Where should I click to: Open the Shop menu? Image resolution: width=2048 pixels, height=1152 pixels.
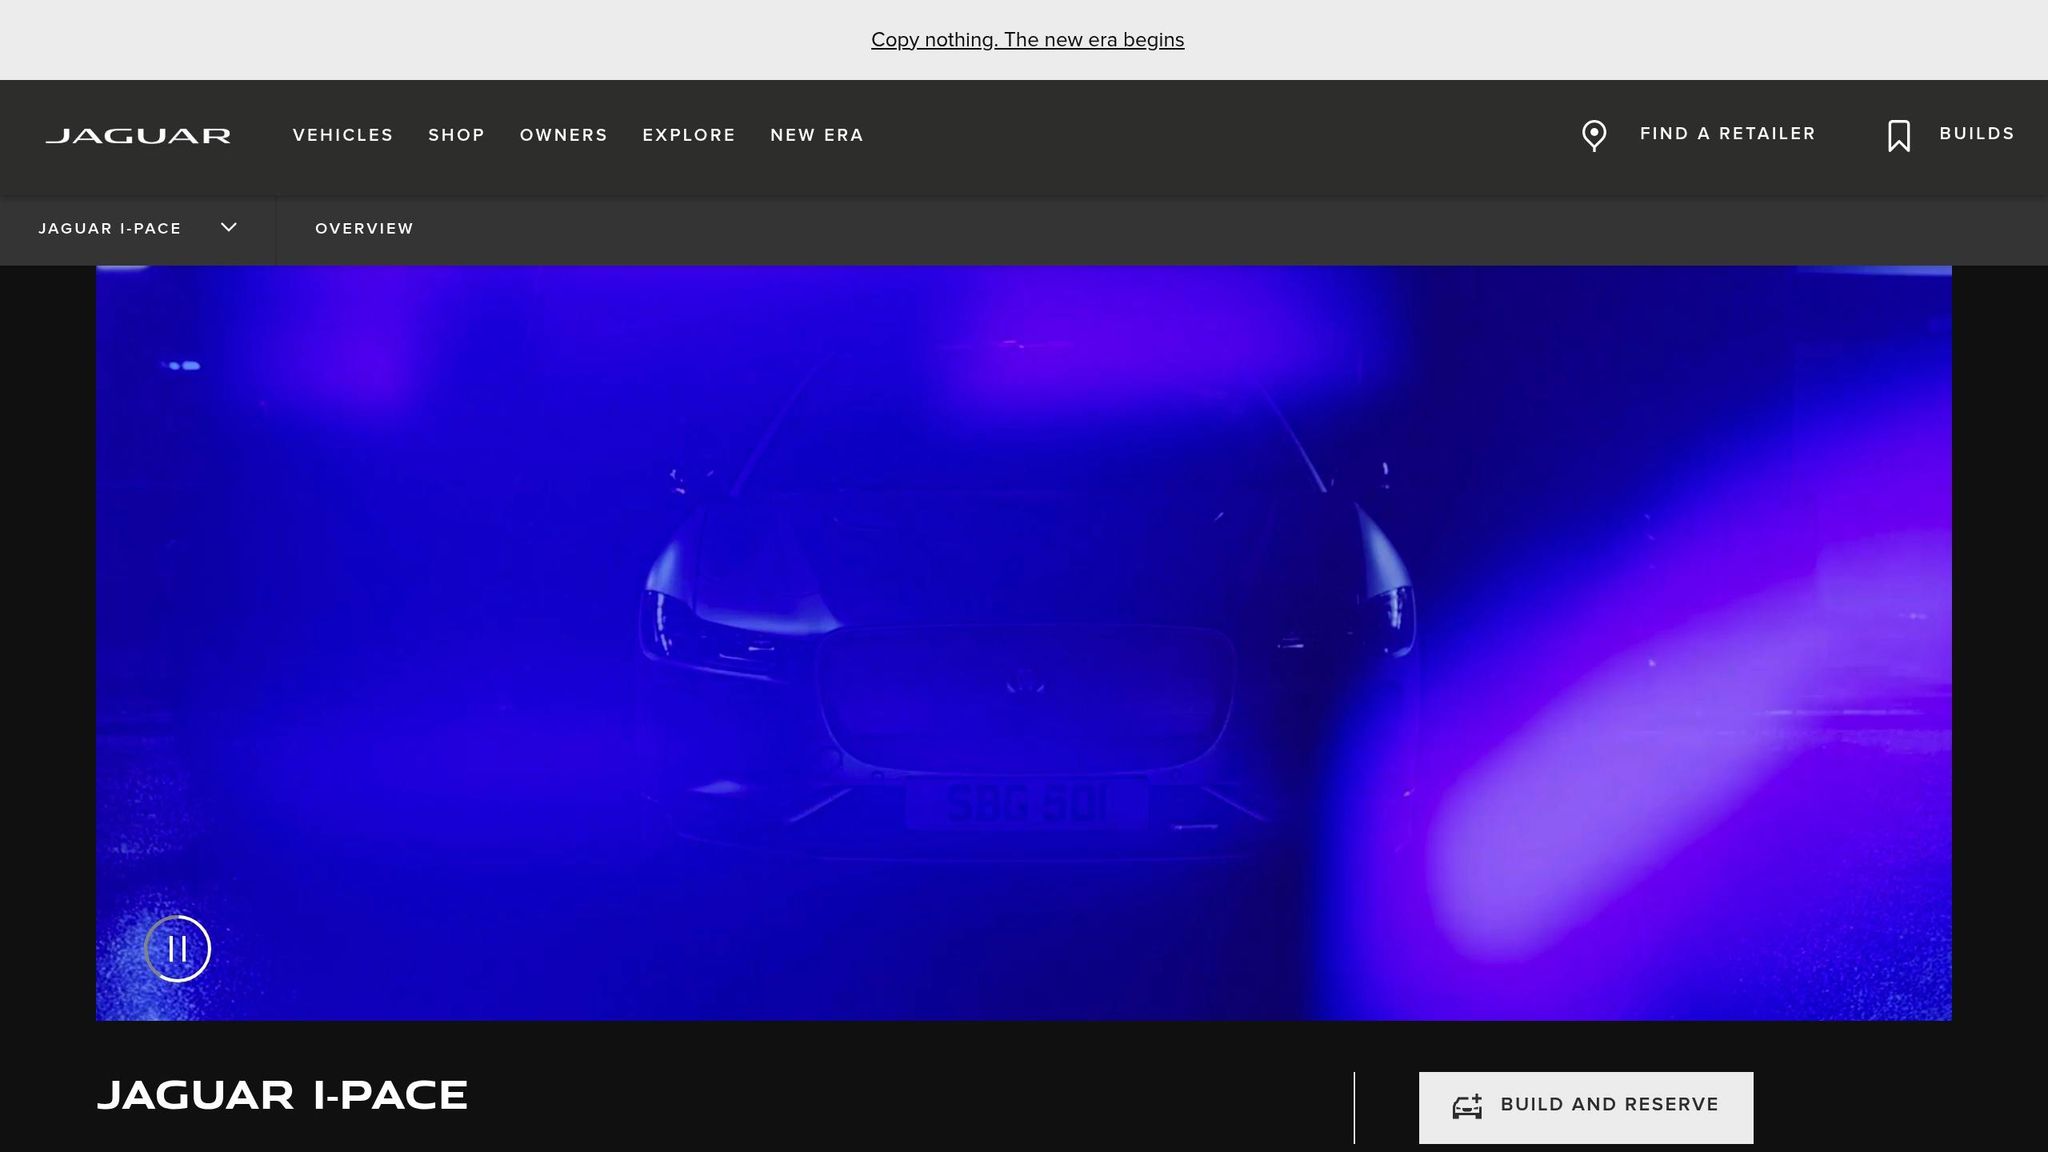click(456, 135)
